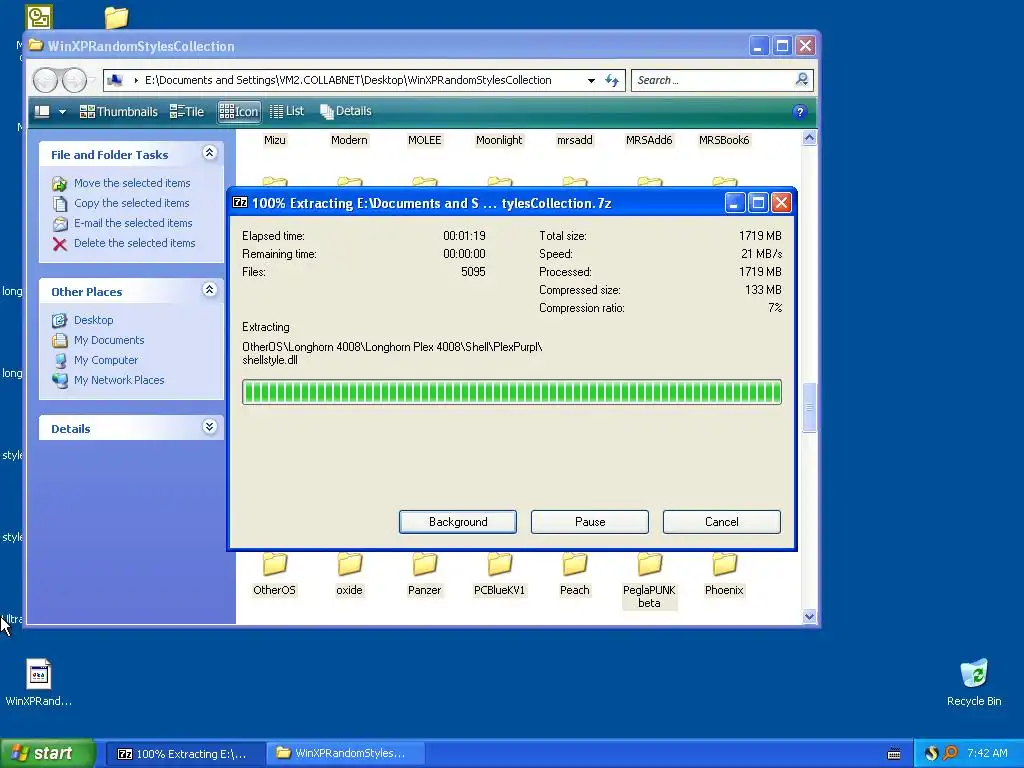The image size is (1024, 768).
Task: Open the blue Help question mark icon
Action: coord(799,112)
